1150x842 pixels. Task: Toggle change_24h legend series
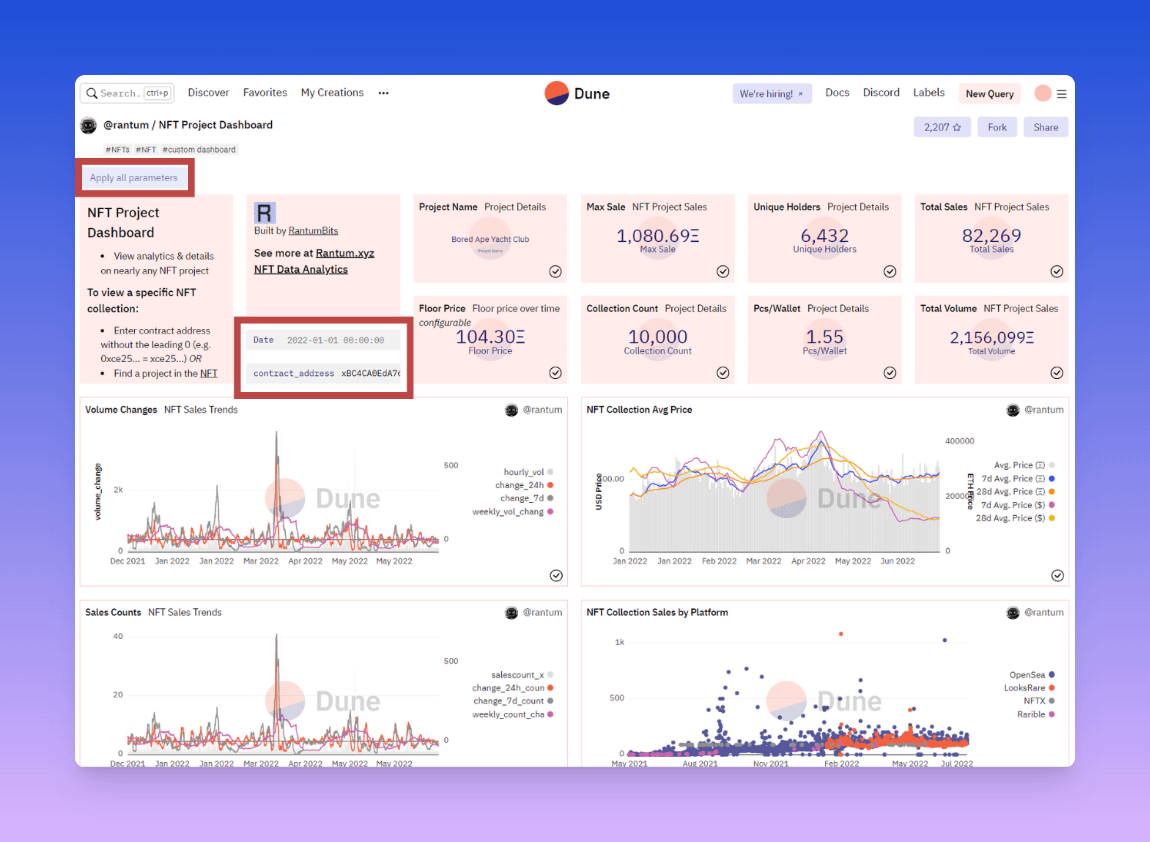point(524,485)
